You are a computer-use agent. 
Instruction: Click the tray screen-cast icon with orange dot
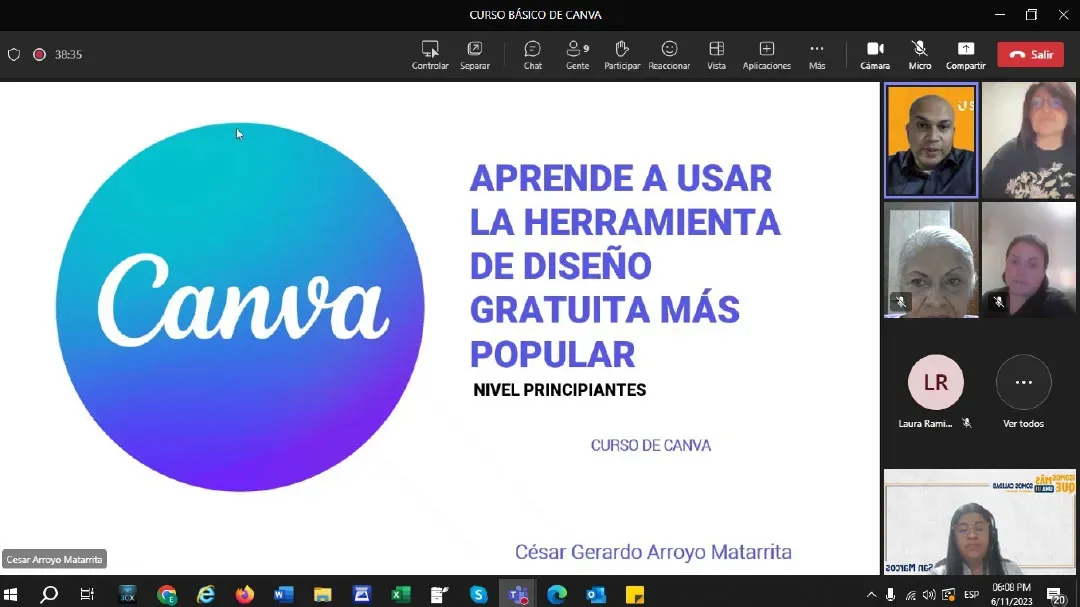tap(948, 595)
